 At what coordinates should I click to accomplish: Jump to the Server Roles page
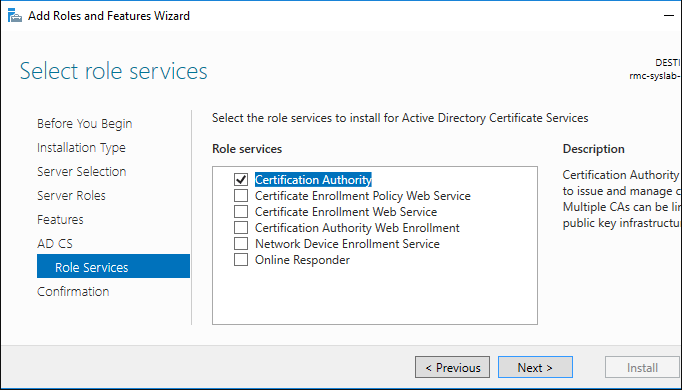coord(71,196)
